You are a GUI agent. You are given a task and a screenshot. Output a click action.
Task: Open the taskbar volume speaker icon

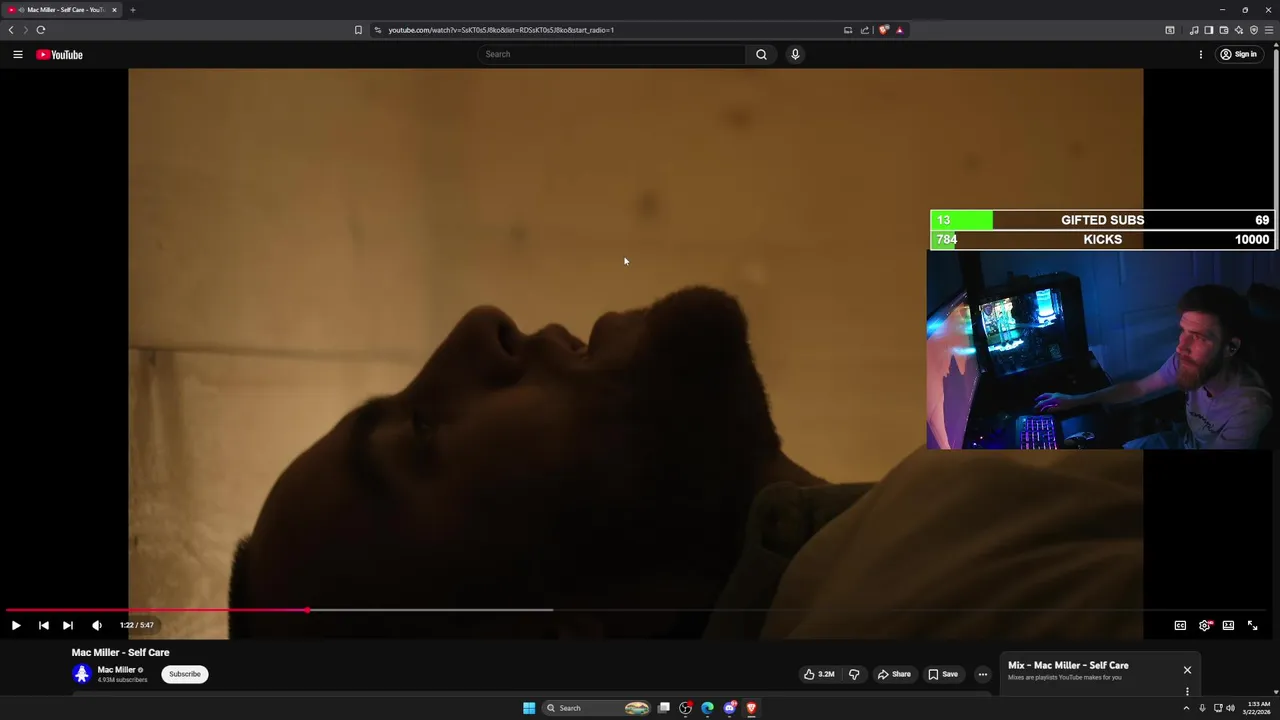coord(1230,708)
